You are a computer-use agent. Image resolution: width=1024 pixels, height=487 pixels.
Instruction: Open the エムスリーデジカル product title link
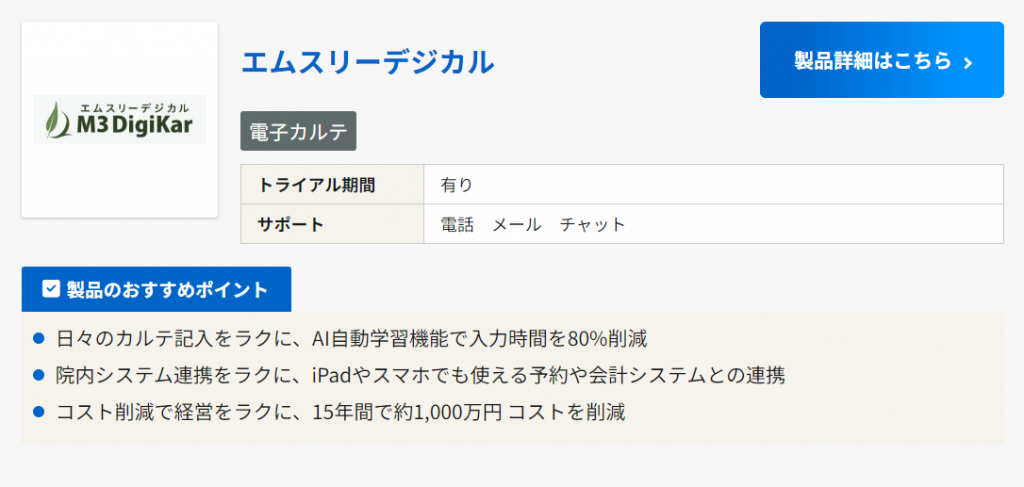(x=367, y=62)
